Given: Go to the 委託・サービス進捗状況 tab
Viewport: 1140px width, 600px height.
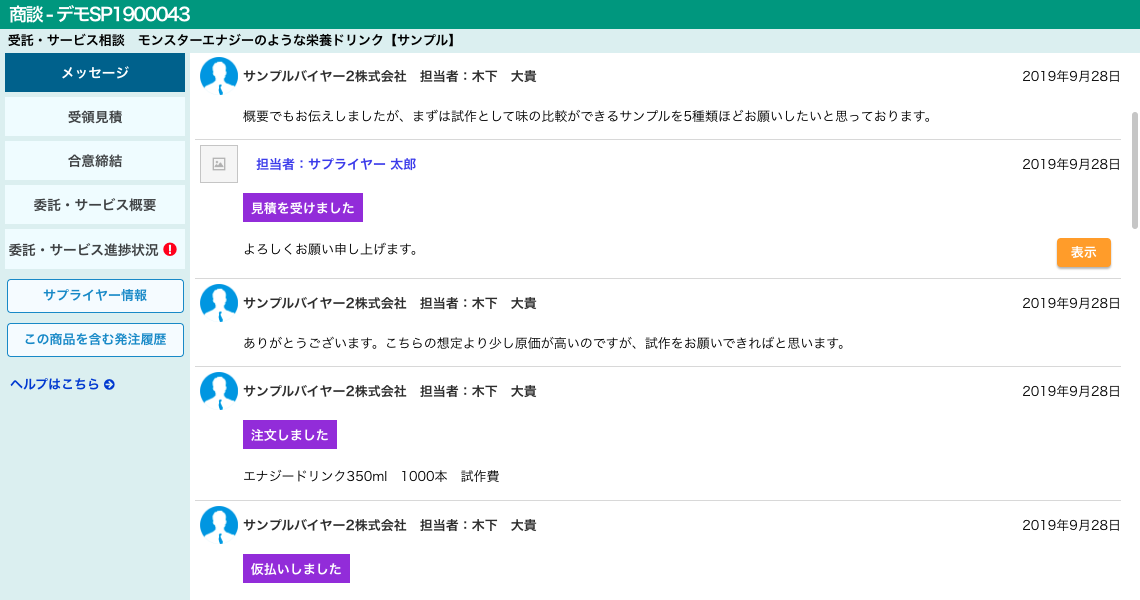Looking at the screenshot, I should [83, 249].
